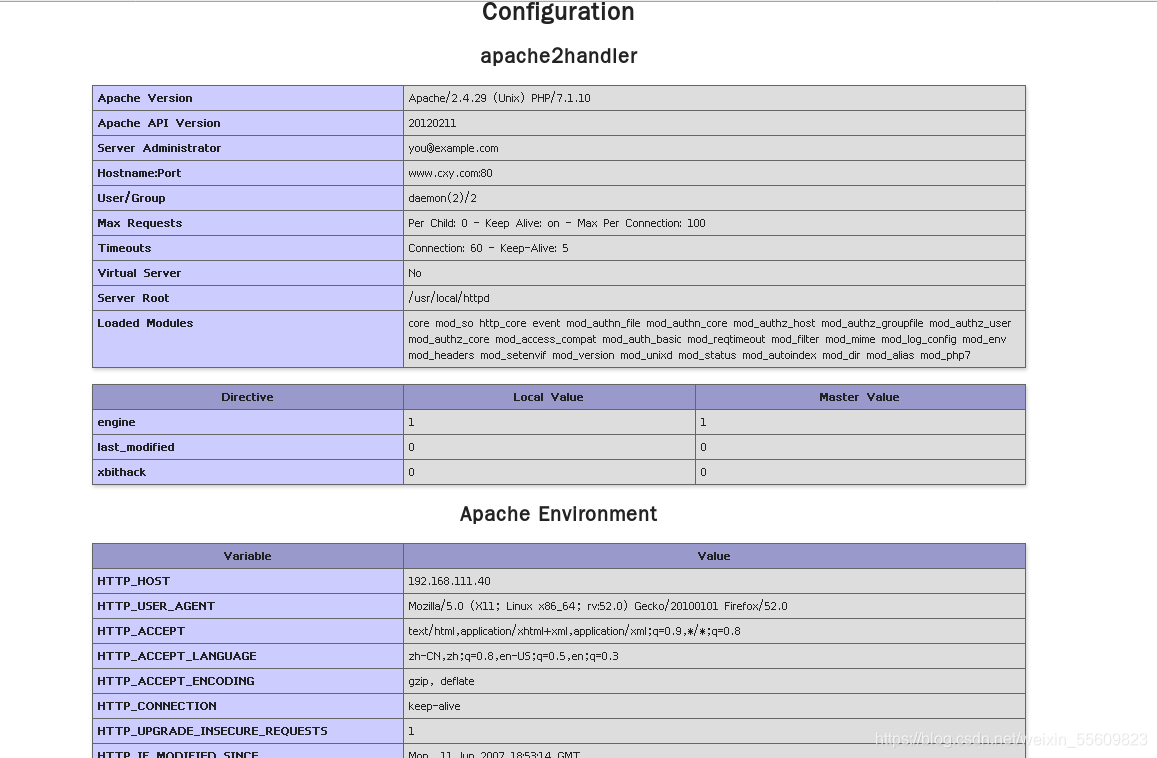Click the 'Directive' column header

pos(247,397)
